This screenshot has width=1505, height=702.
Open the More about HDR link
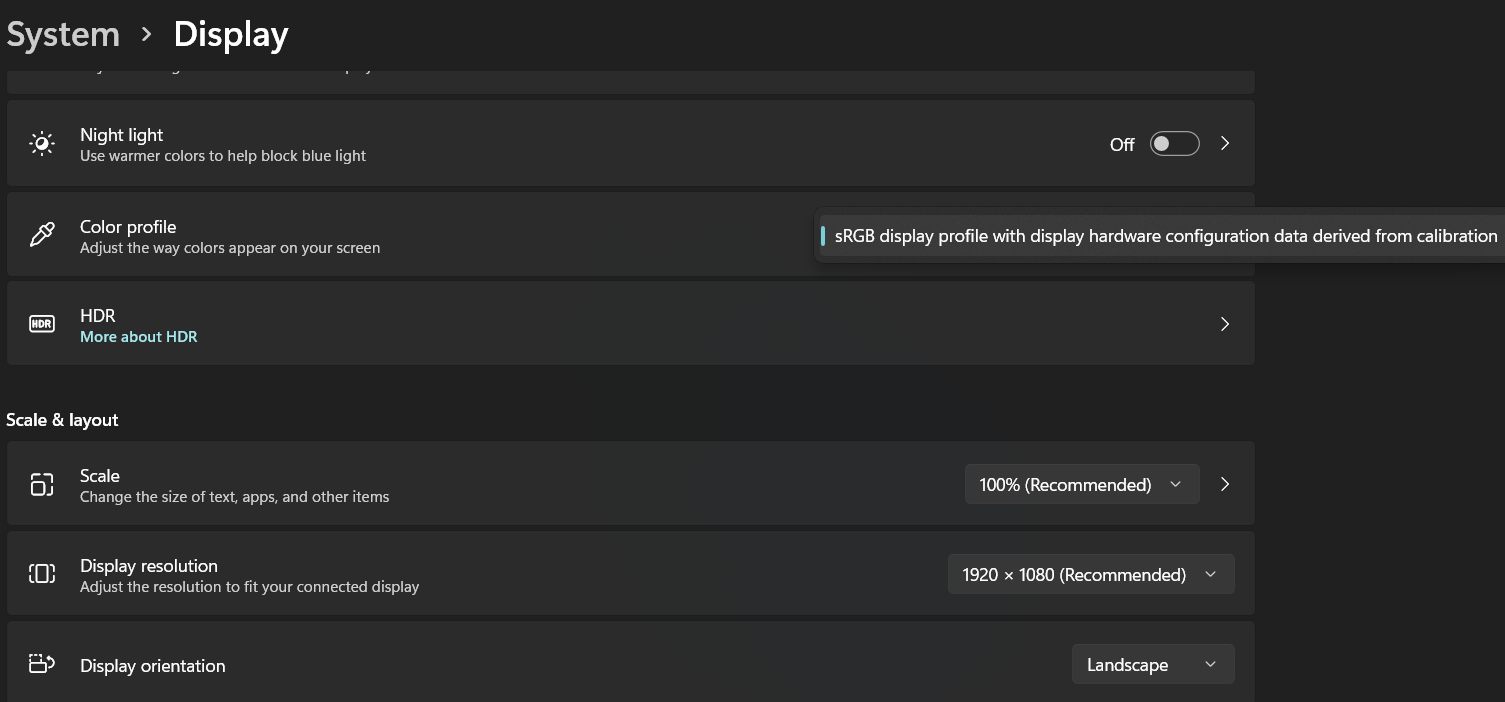click(139, 337)
